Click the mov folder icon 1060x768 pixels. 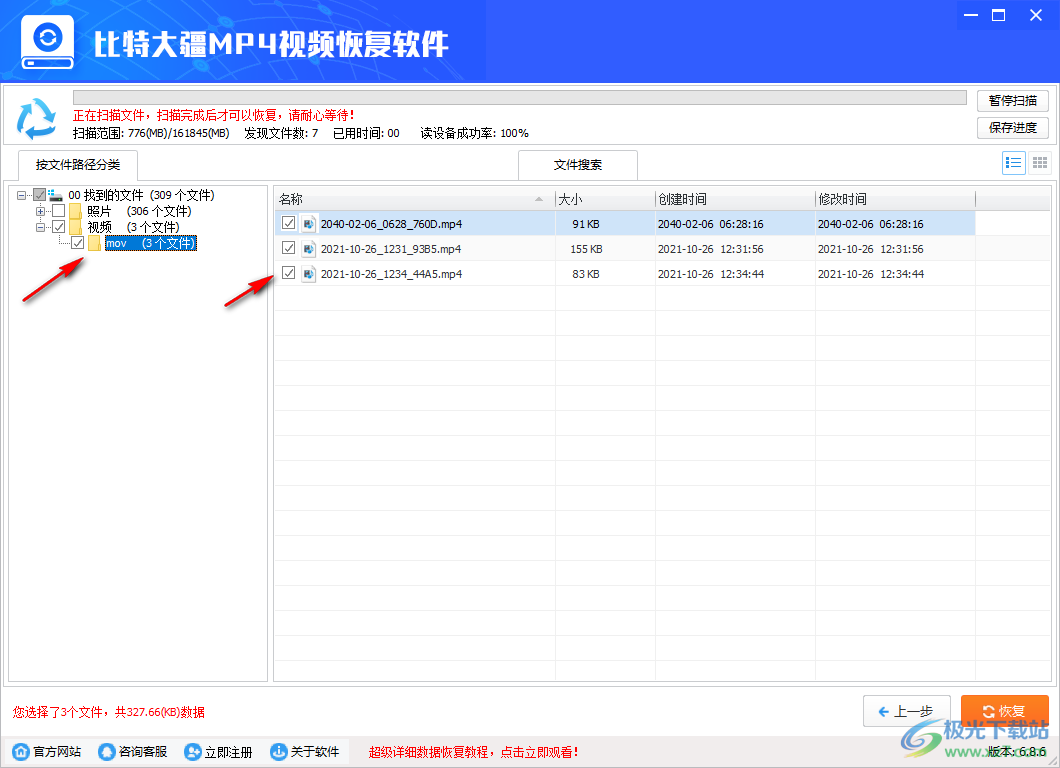(94, 243)
